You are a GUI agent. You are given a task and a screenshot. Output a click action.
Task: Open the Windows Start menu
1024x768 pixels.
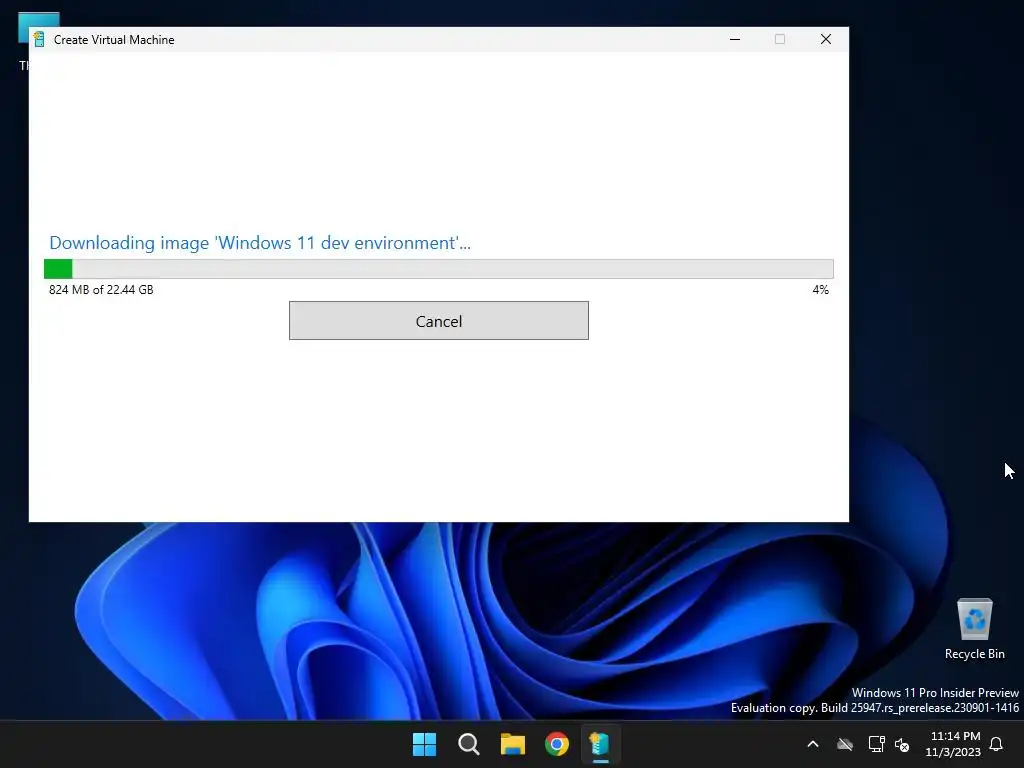tap(424, 744)
